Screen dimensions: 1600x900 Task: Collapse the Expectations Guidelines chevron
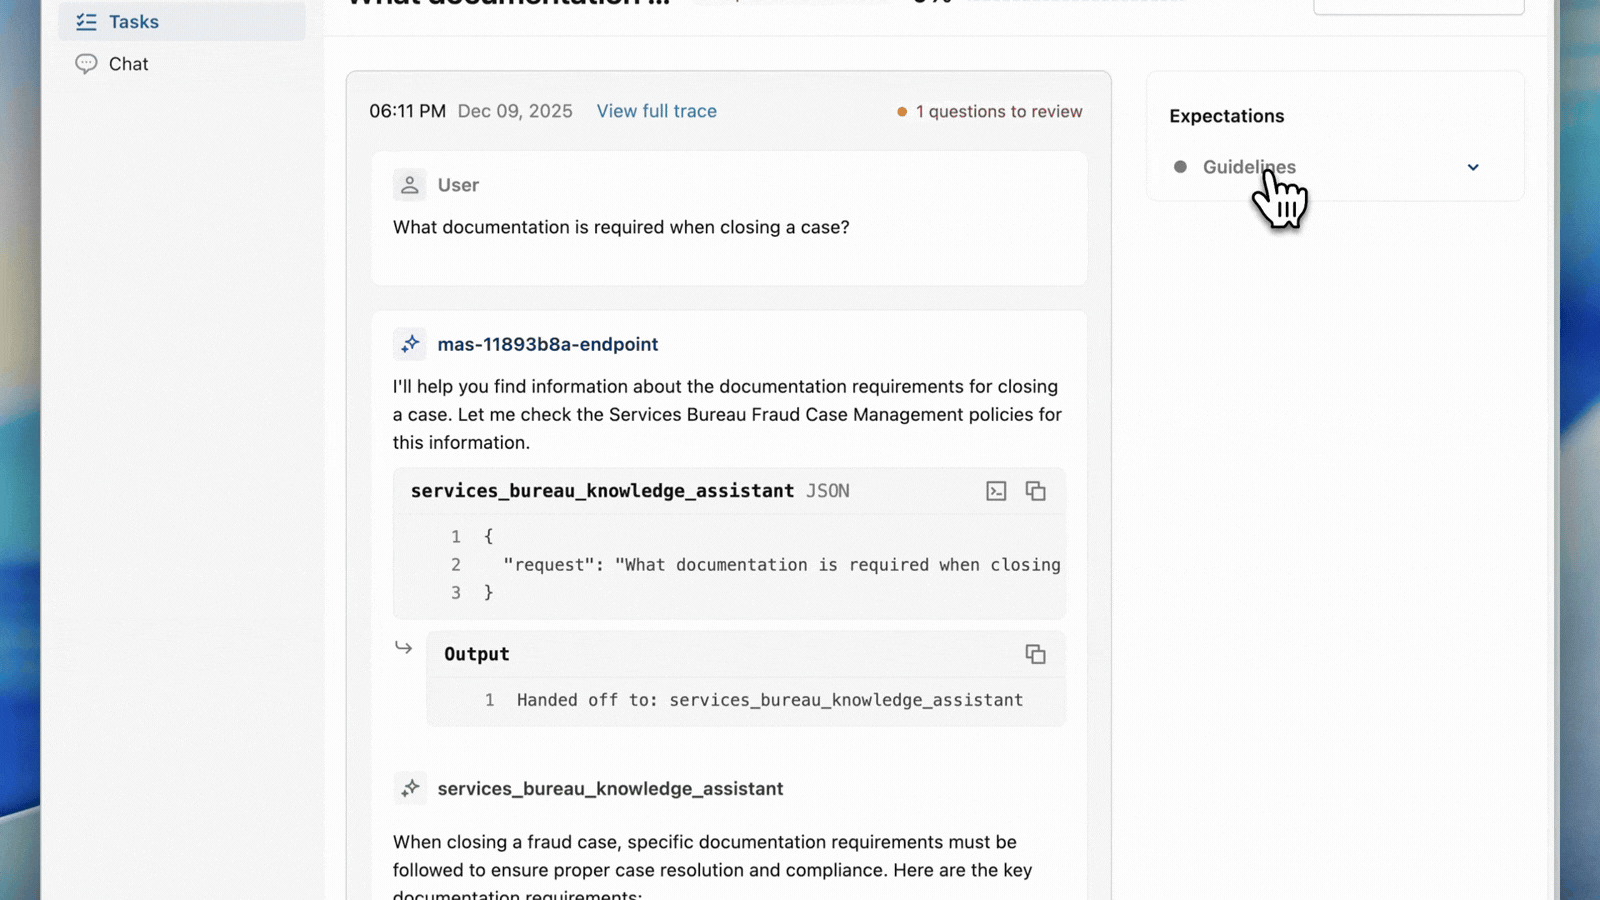click(x=1472, y=167)
